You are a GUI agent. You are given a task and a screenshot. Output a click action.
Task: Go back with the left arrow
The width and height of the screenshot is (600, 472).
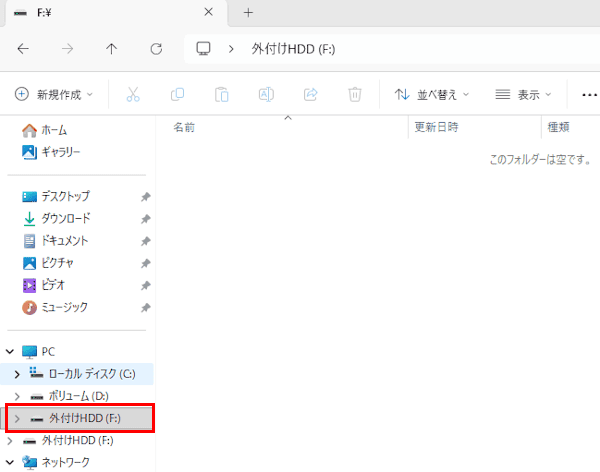pos(23,49)
